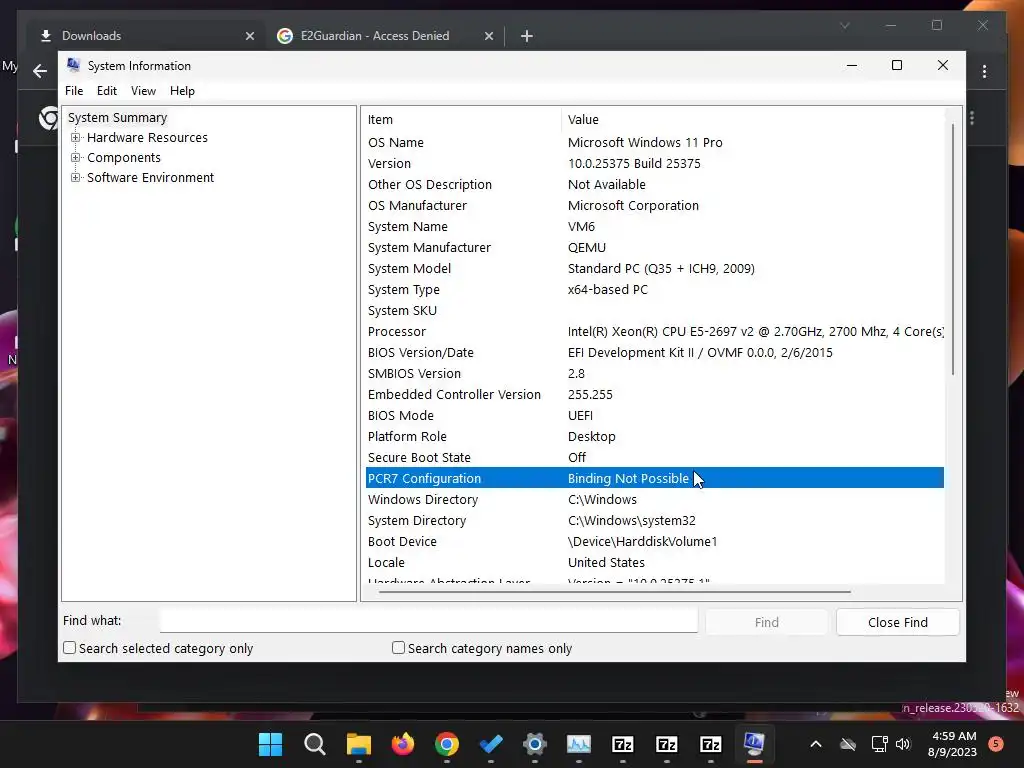Select the System Manufacturer row
This screenshot has width=1024, height=768.
[x=654, y=248]
